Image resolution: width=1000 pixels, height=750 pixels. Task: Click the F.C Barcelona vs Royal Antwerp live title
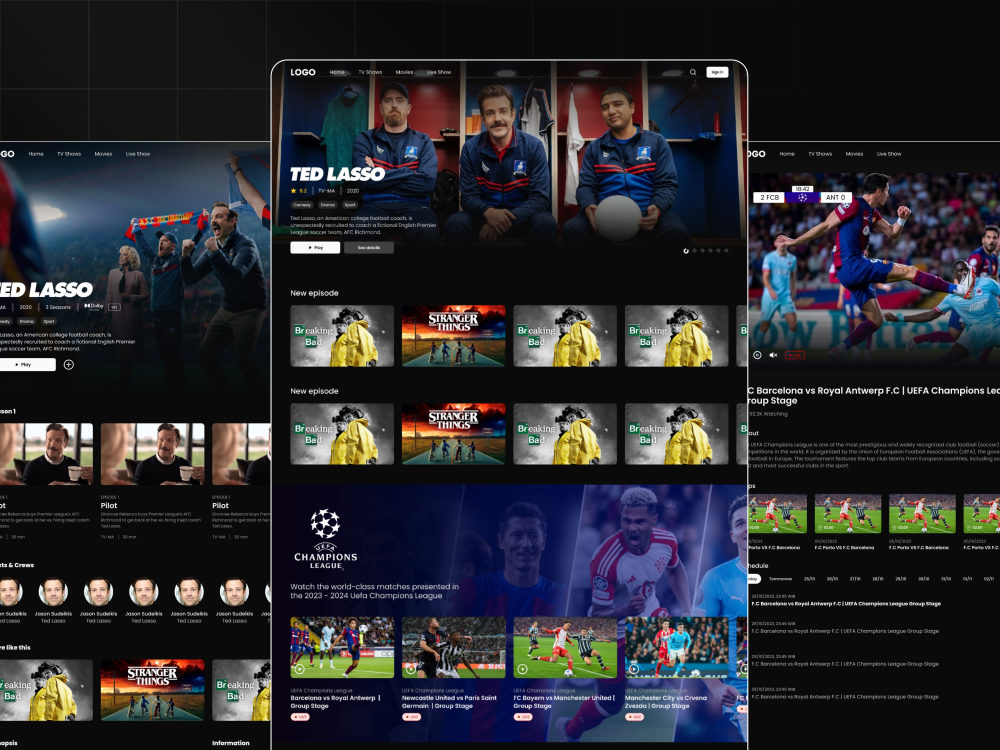[x=874, y=395]
